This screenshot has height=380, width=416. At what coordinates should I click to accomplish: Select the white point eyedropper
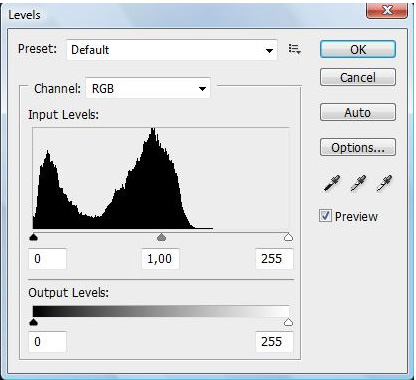click(384, 183)
